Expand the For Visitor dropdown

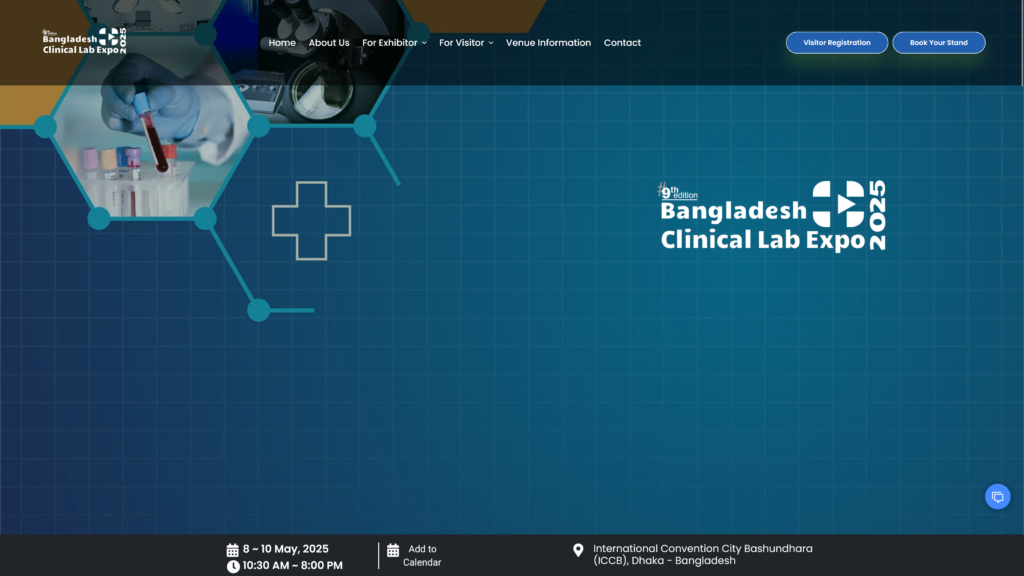[466, 42]
